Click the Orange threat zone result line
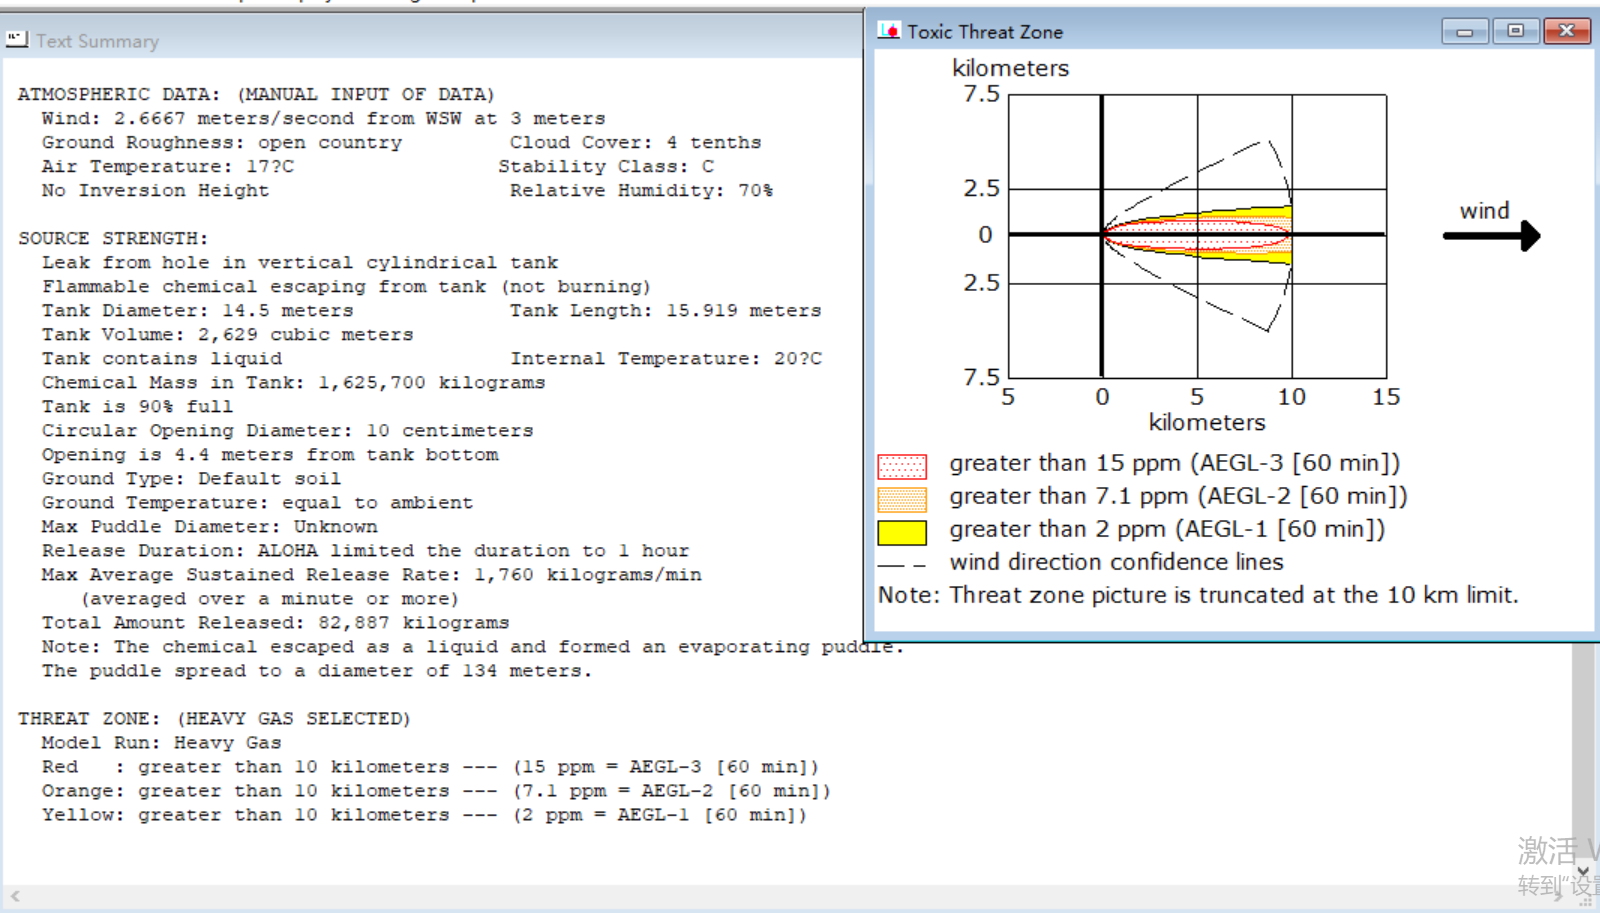The image size is (1600, 913). click(436, 790)
